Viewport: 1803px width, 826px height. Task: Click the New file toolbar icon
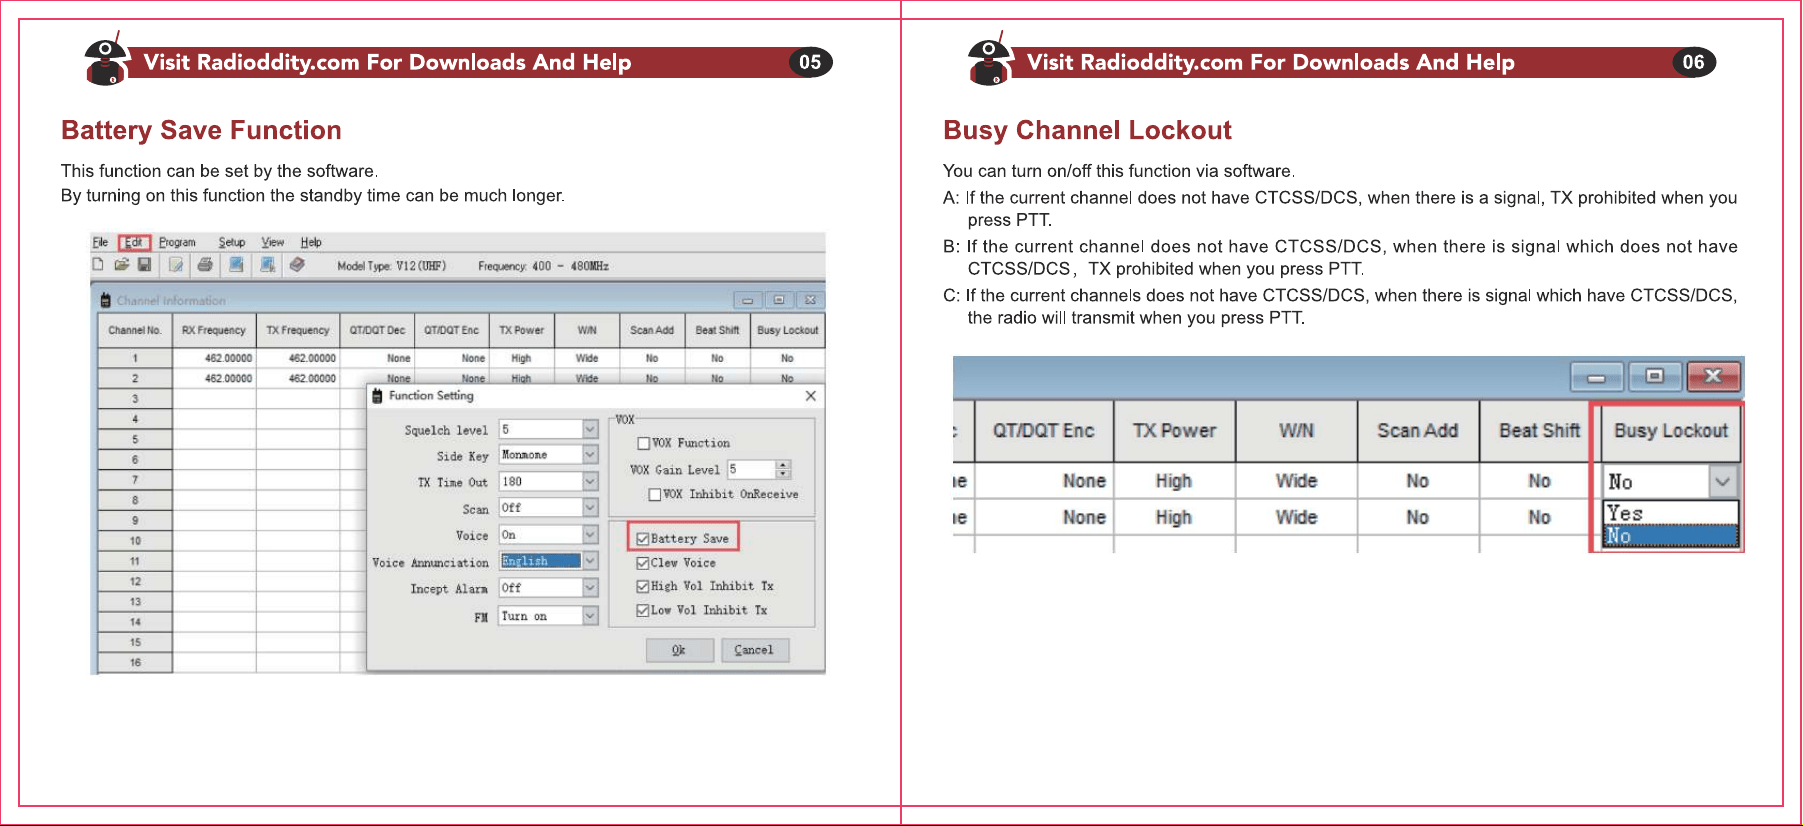tap(98, 265)
